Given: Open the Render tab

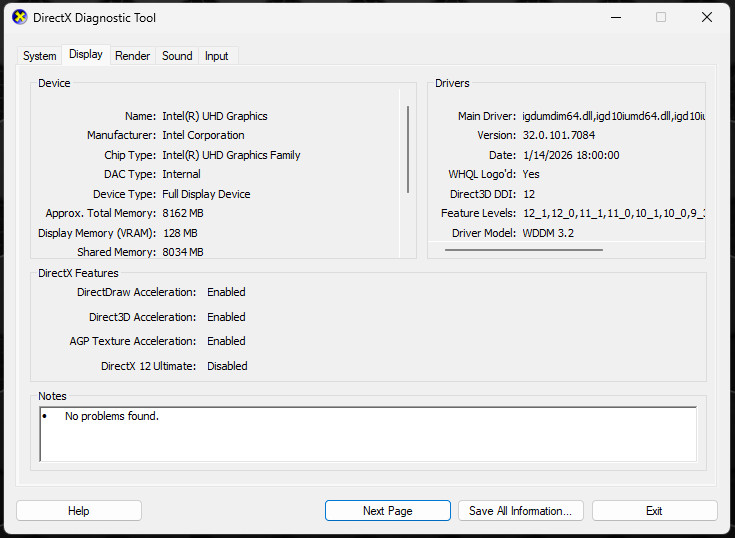Looking at the screenshot, I should point(133,56).
